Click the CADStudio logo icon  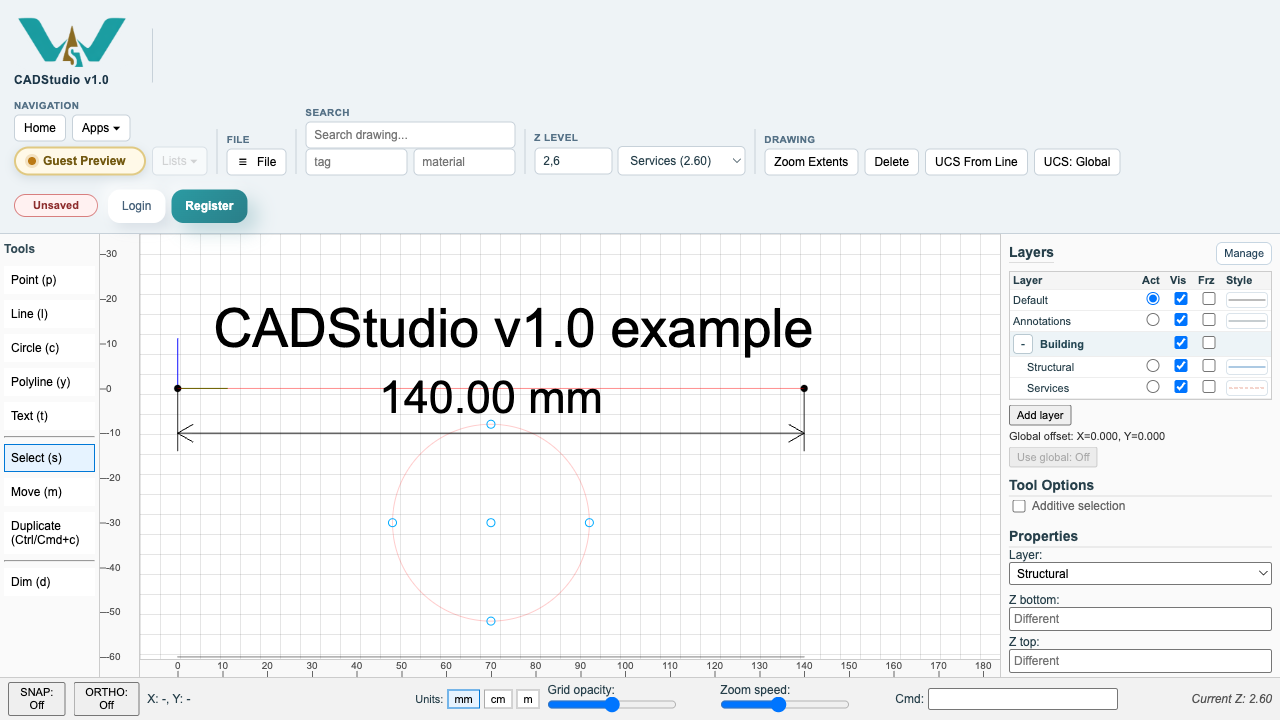[x=72, y=42]
